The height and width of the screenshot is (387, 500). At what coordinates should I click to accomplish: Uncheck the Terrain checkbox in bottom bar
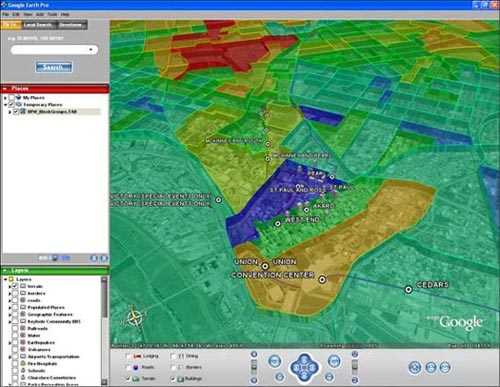point(128,379)
